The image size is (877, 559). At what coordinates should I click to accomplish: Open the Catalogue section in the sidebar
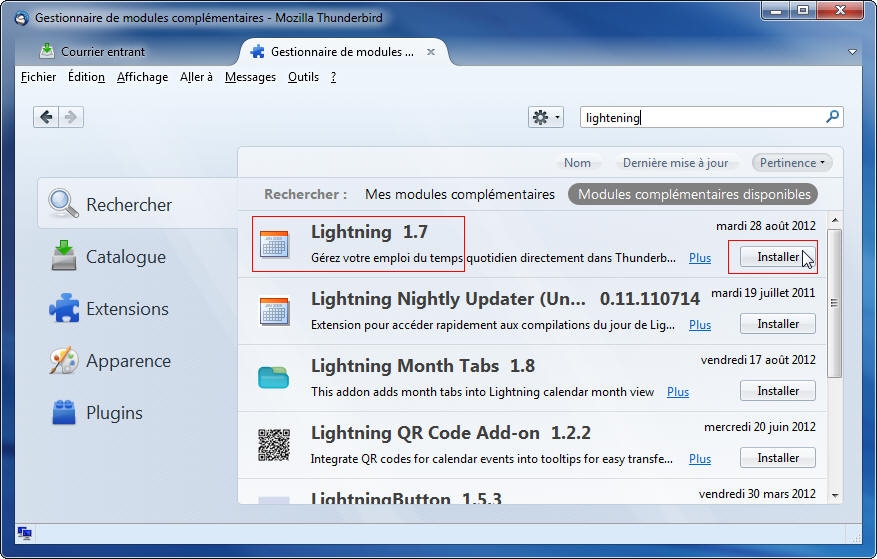pos(138,256)
